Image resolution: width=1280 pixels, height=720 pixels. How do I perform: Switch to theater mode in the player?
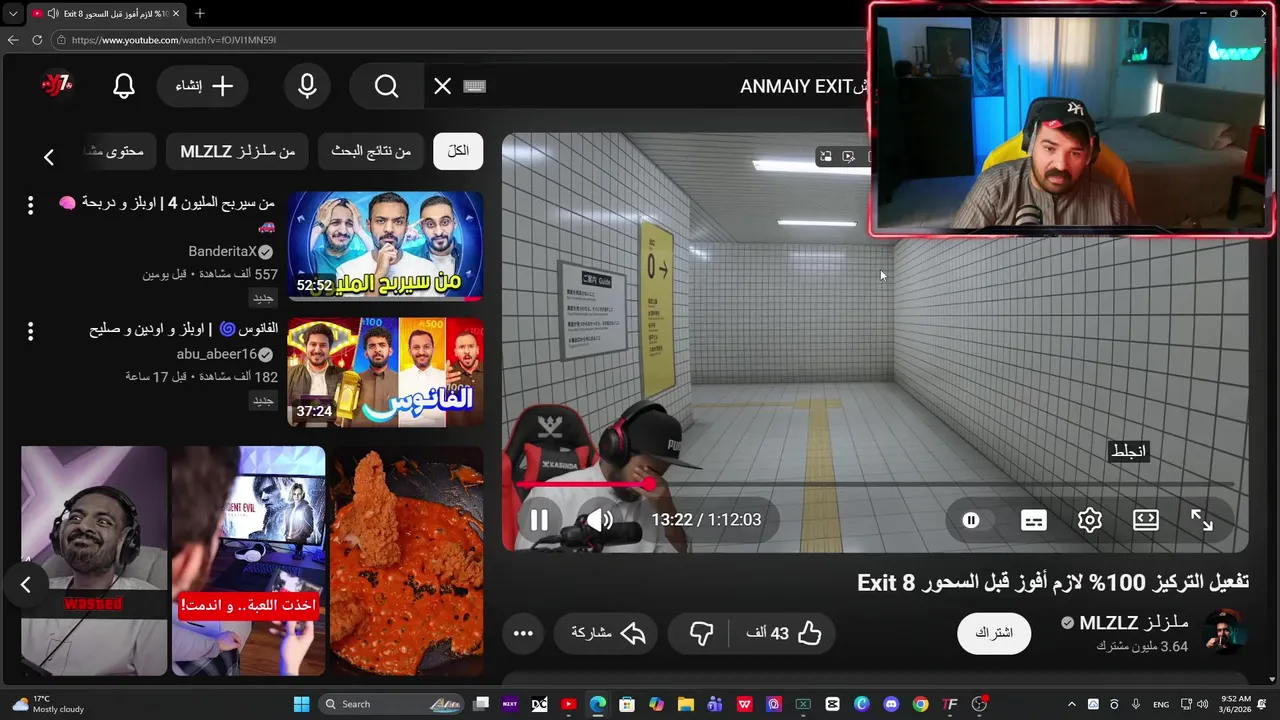(1146, 520)
